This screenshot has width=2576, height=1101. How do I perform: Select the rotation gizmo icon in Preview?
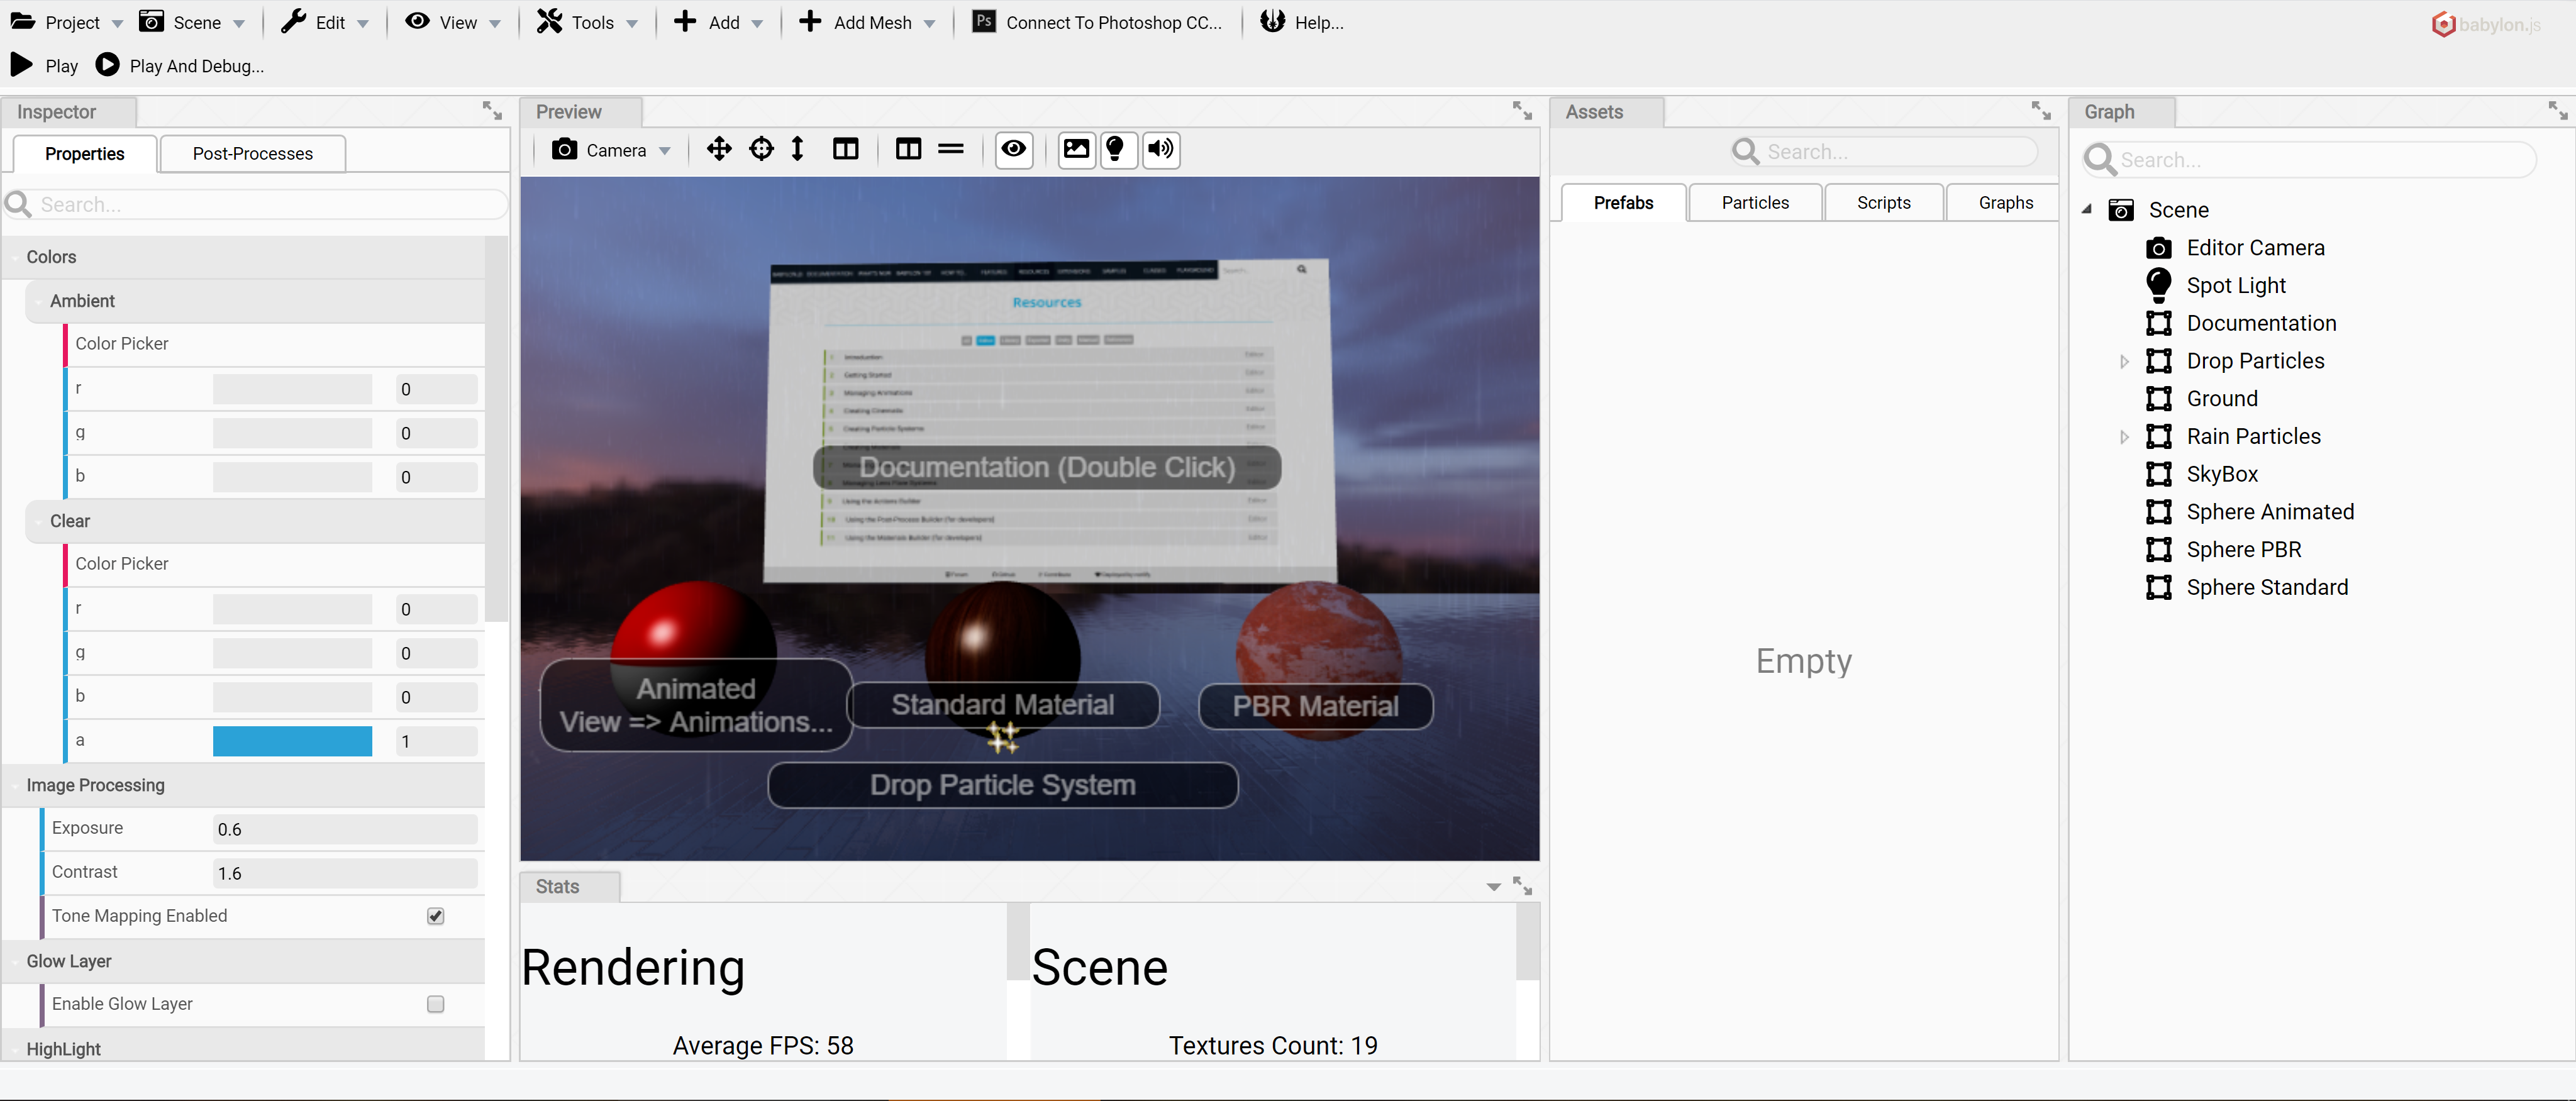tap(761, 150)
